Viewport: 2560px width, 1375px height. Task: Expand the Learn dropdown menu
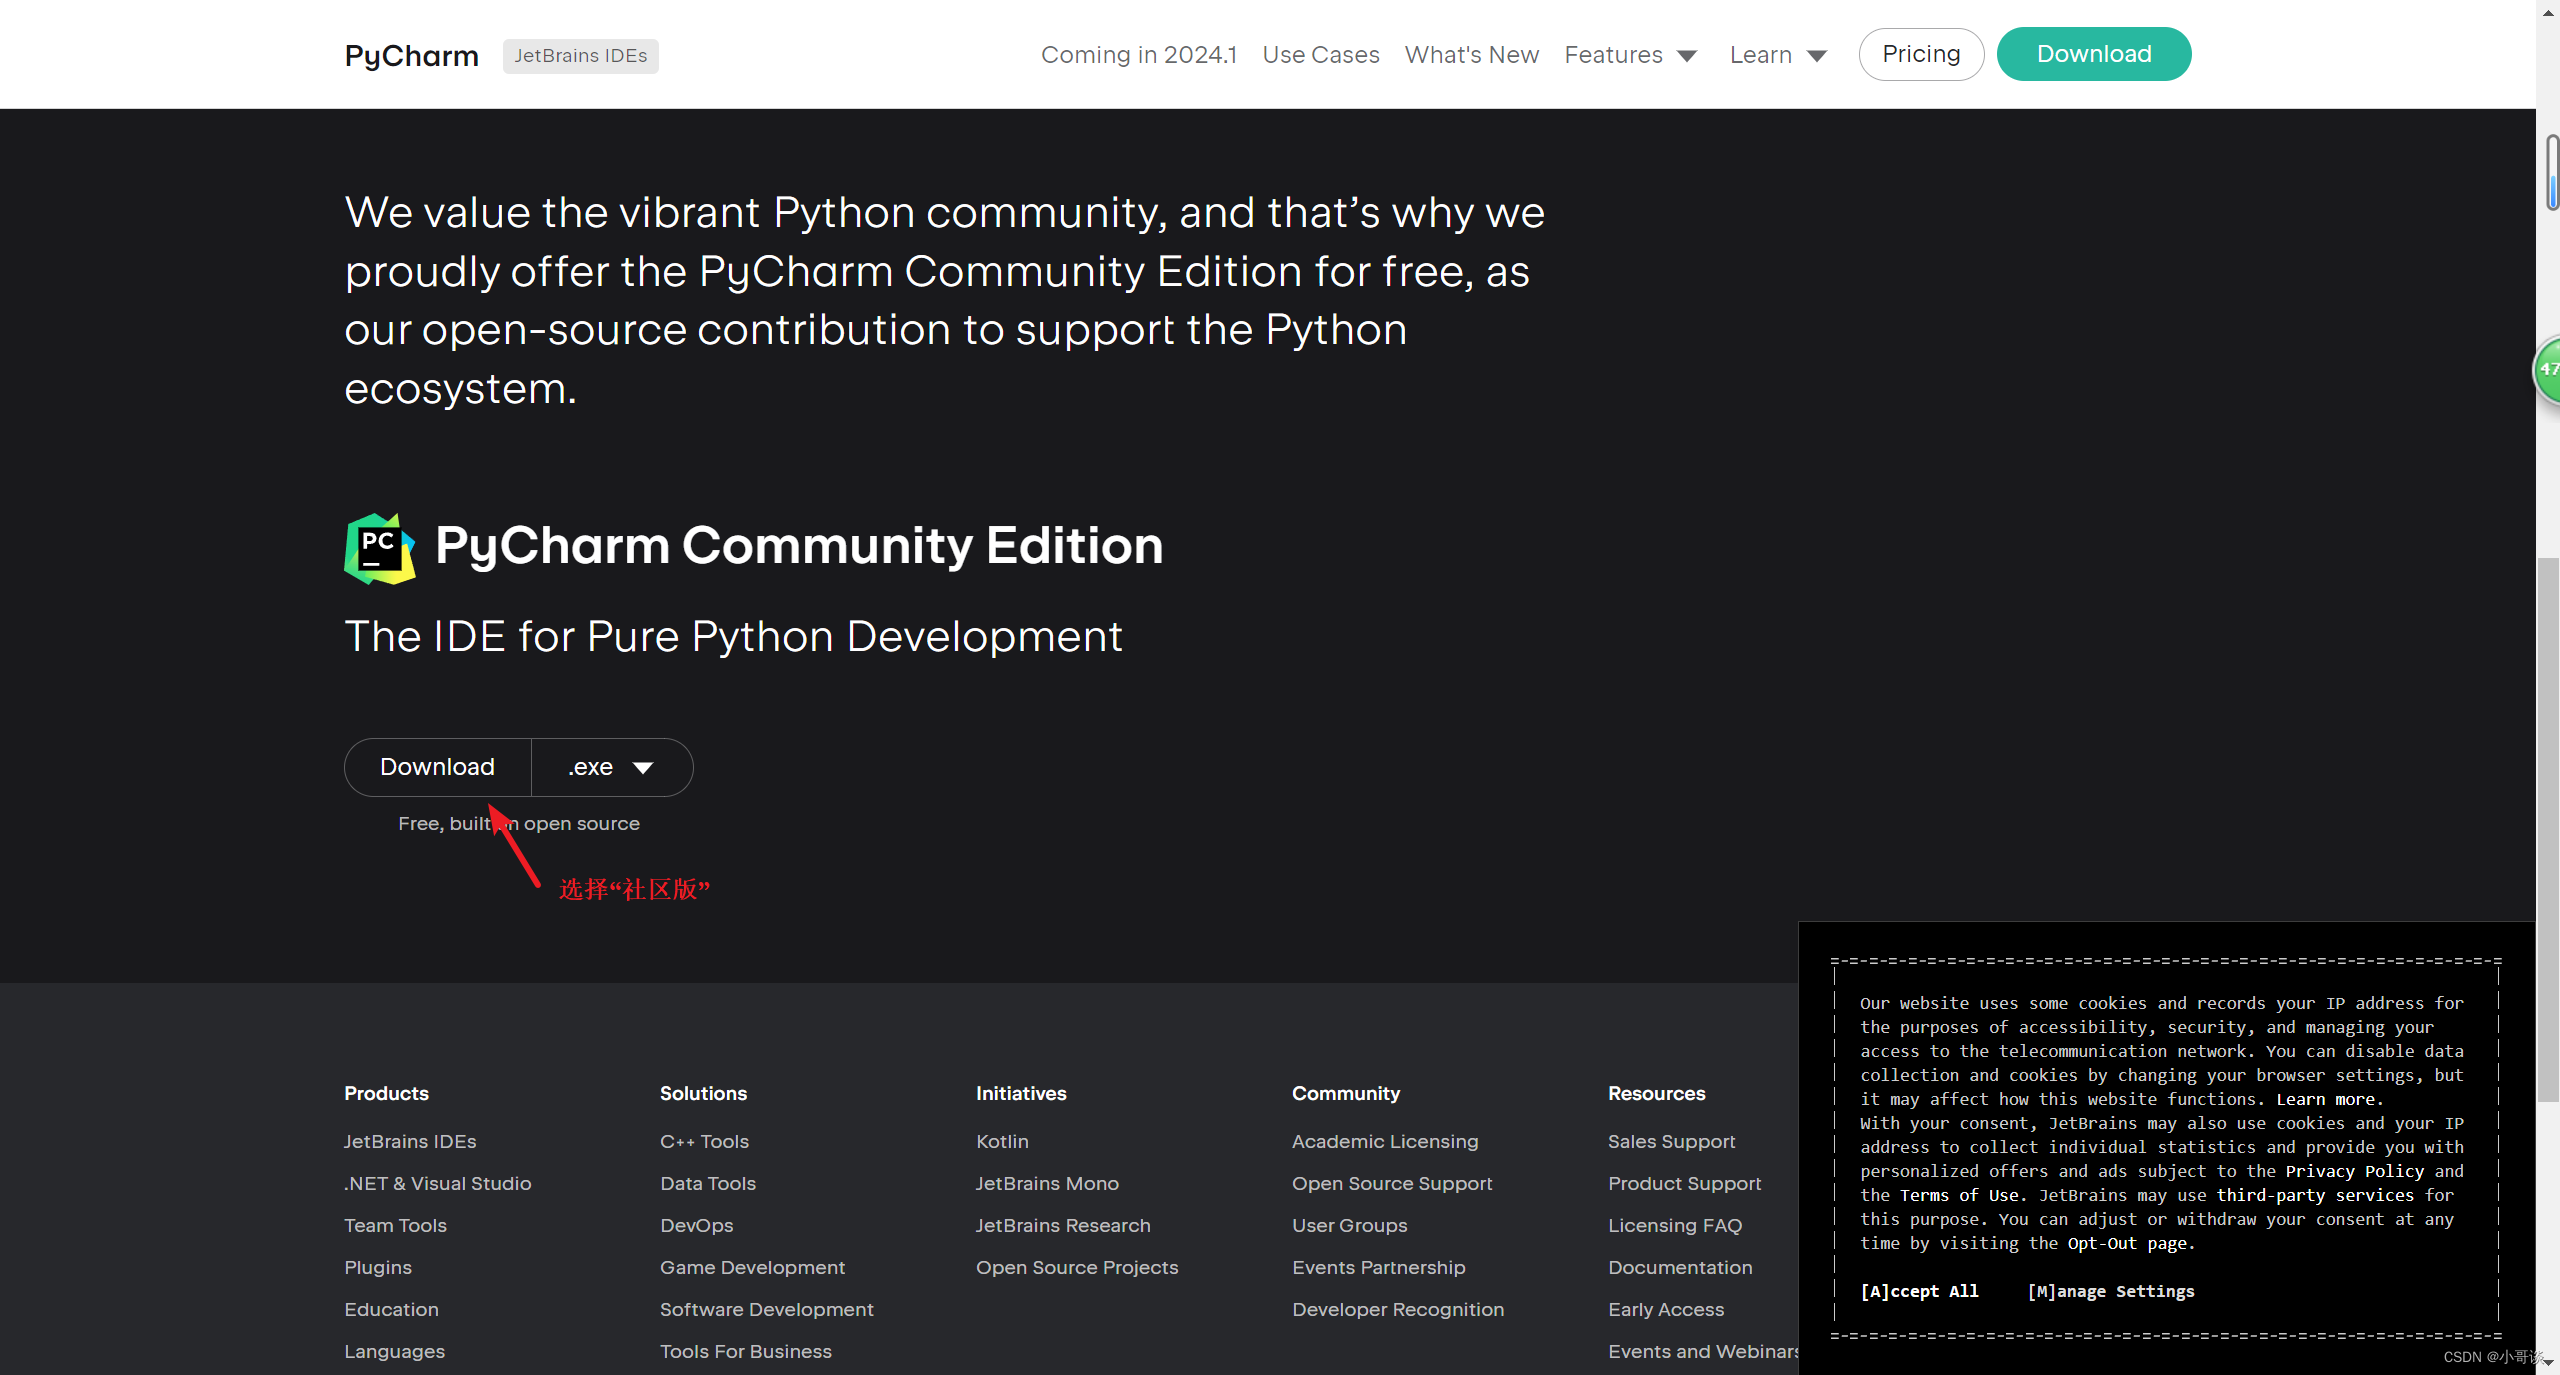pyautogui.click(x=1777, y=55)
